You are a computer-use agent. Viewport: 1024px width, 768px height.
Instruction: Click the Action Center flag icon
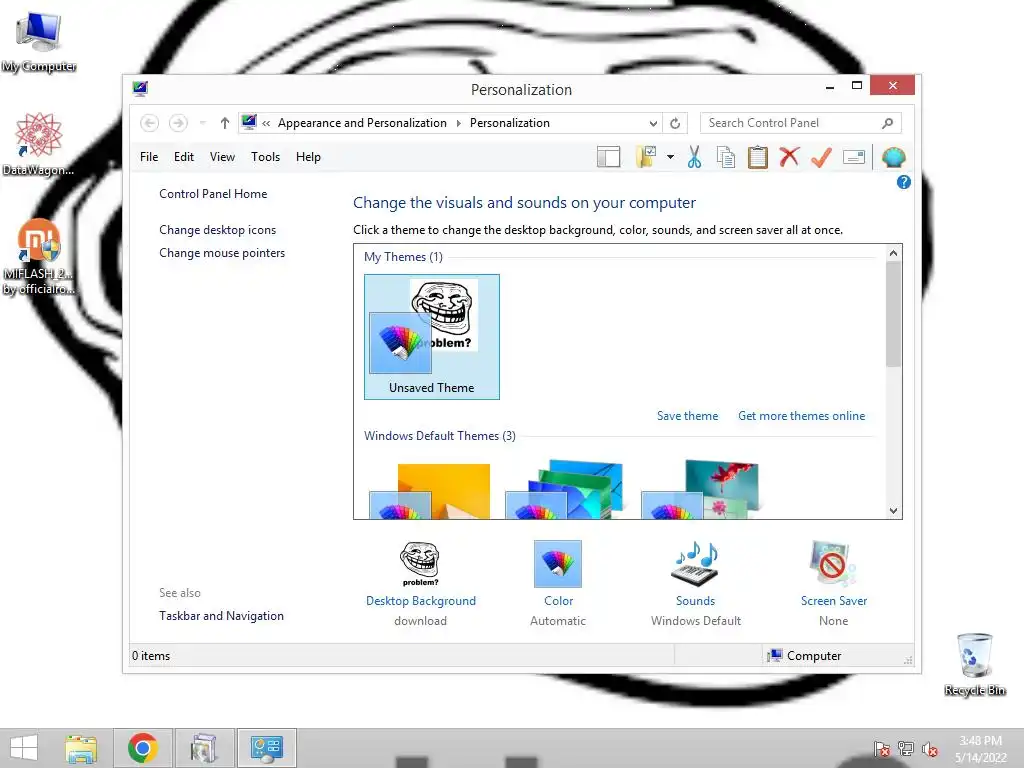point(882,749)
